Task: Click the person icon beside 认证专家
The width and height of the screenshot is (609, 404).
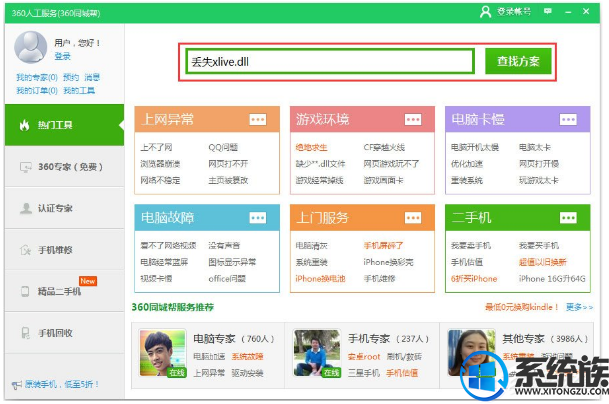Action: 26,209
